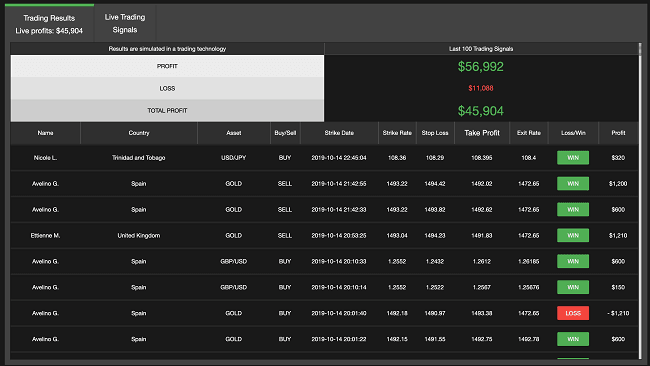Select the Asset column header

pyautogui.click(x=234, y=133)
